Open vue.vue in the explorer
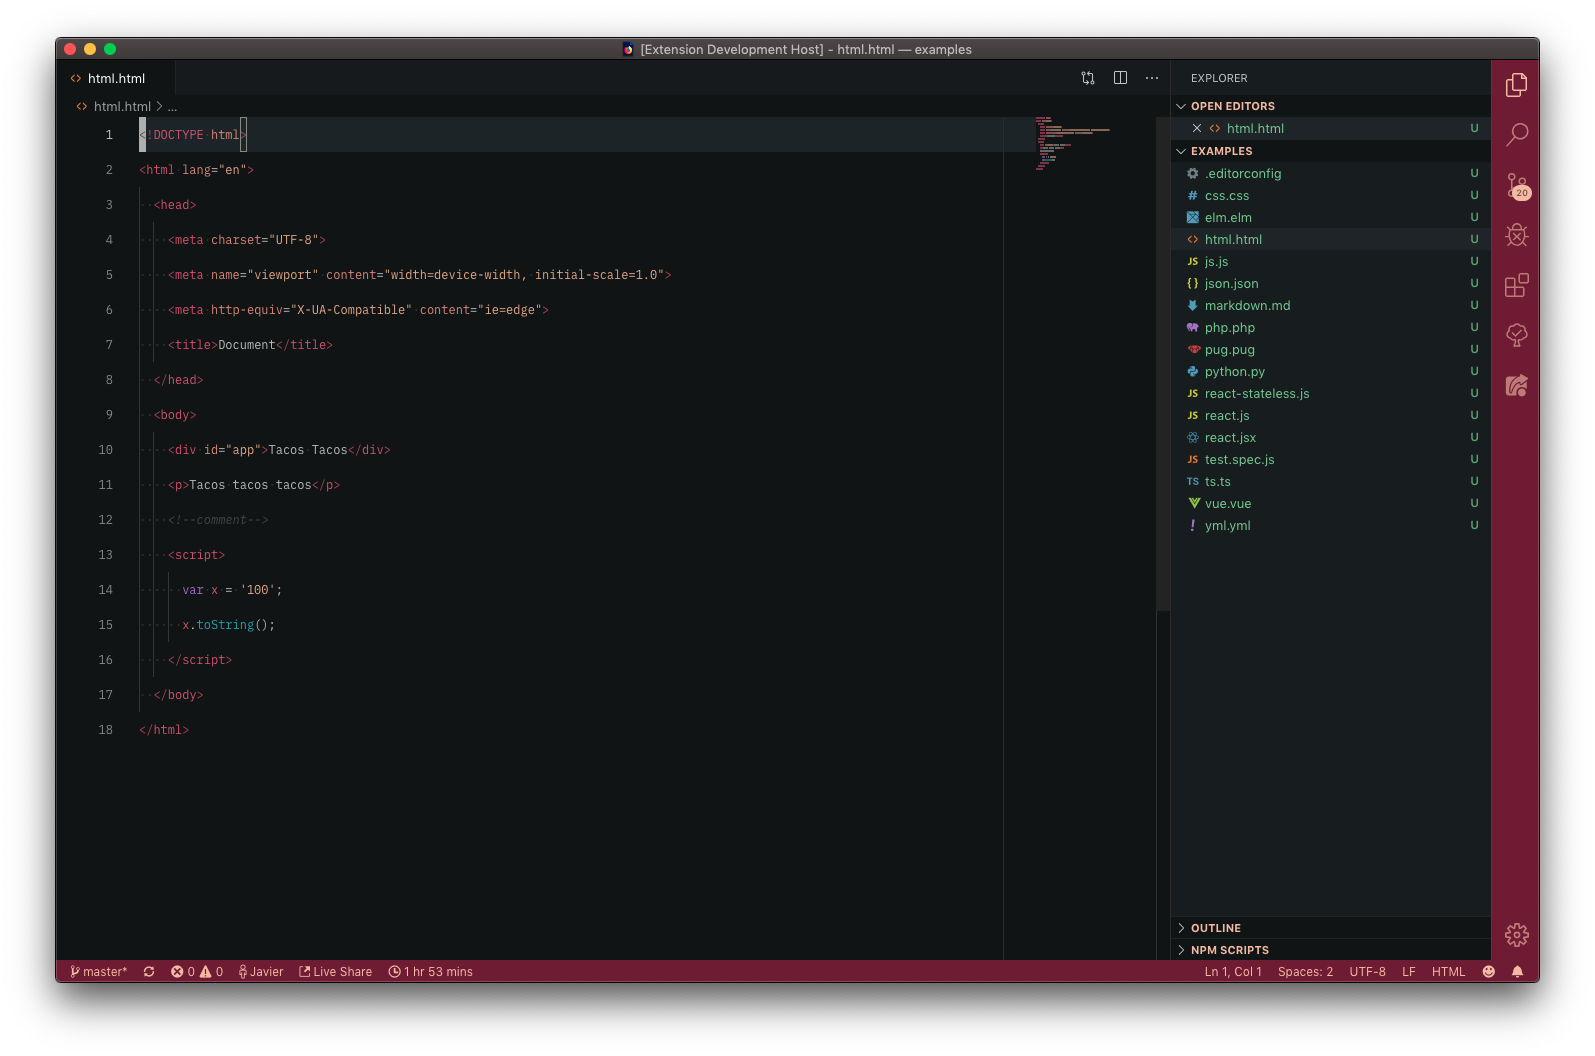This screenshot has width=1595, height=1056. (1330, 503)
